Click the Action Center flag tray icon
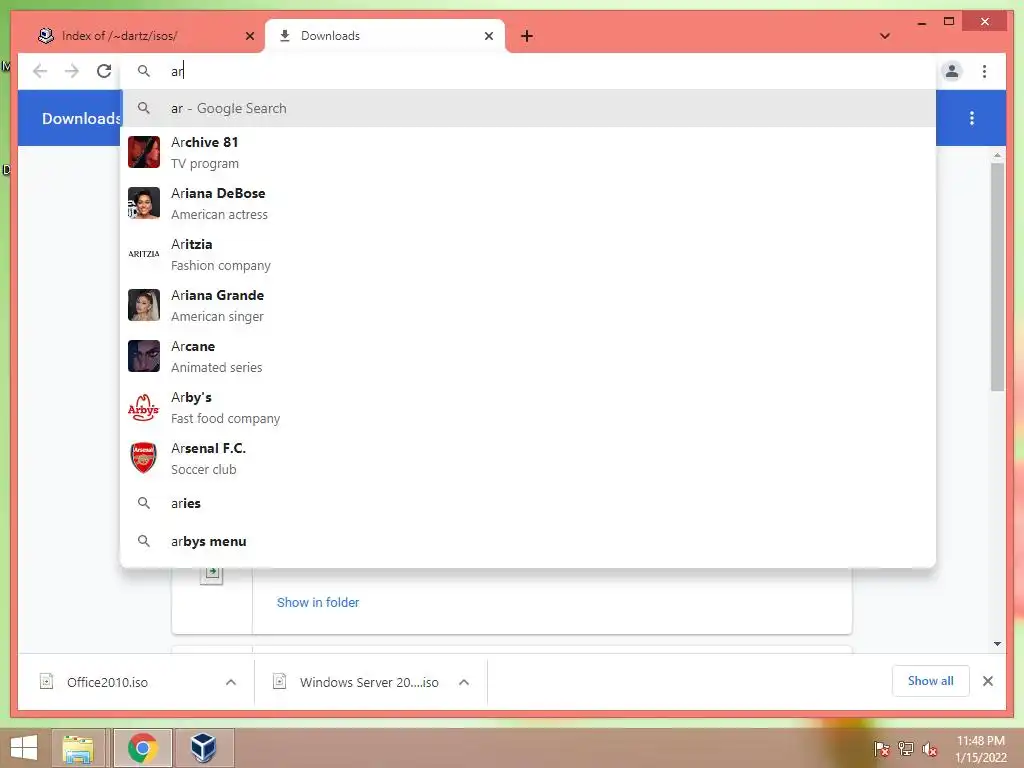This screenshot has width=1024, height=768. point(882,749)
